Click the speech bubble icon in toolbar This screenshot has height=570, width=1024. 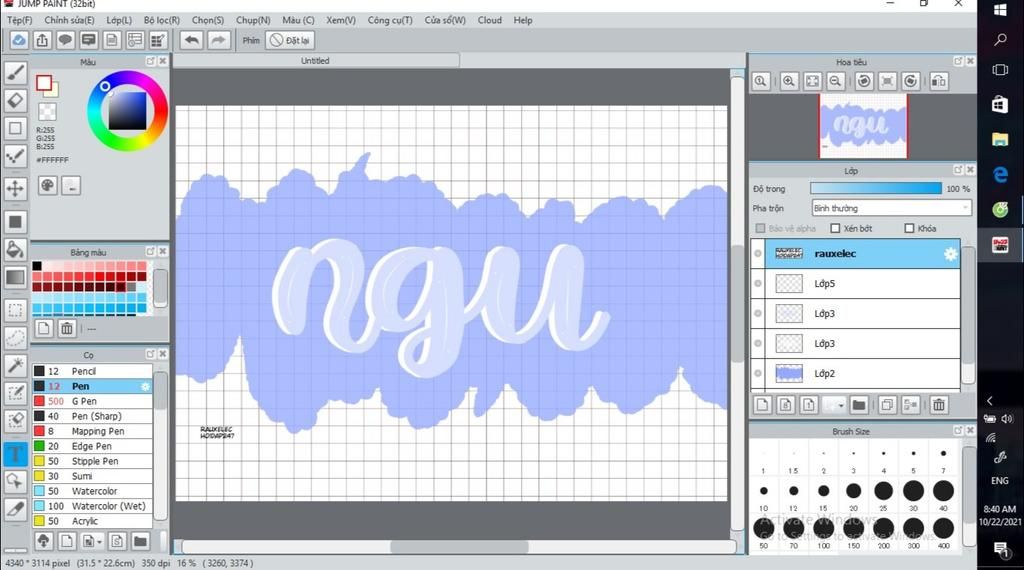tap(65, 40)
